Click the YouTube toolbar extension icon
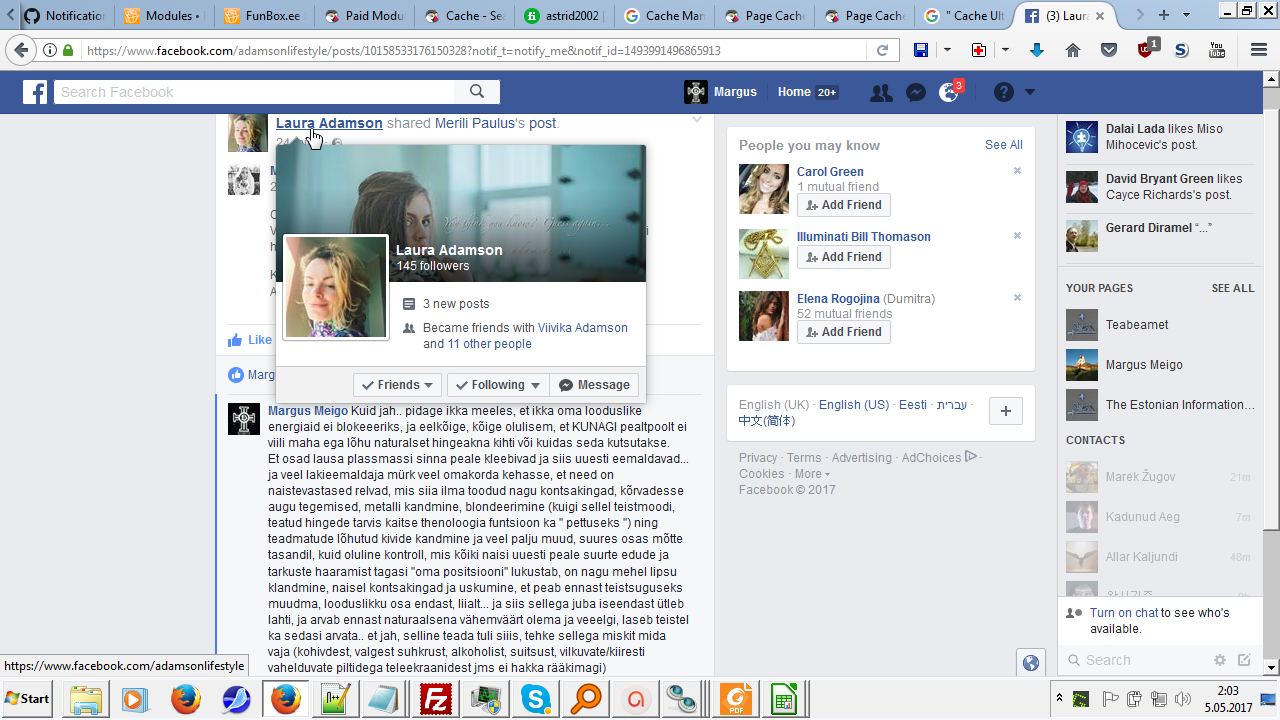This screenshot has width=1280, height=720. 1217,50
